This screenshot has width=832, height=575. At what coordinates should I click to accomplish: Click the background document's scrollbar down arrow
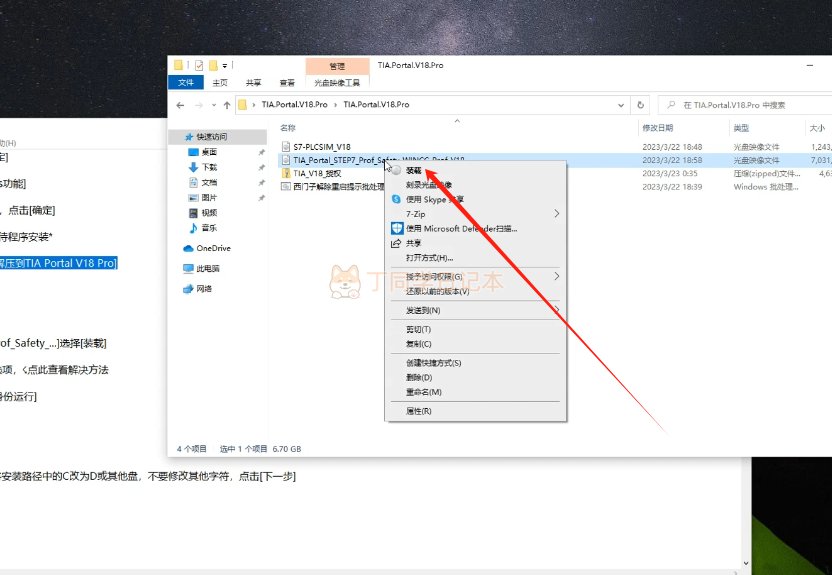coord(746,563)
